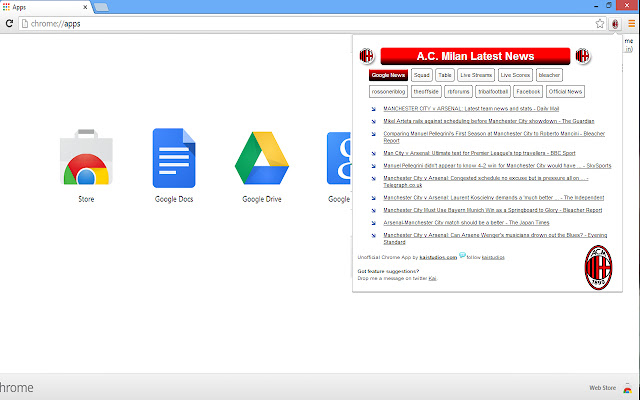
Task: Click the page icon in the address bar
Action: coord(25,24)
